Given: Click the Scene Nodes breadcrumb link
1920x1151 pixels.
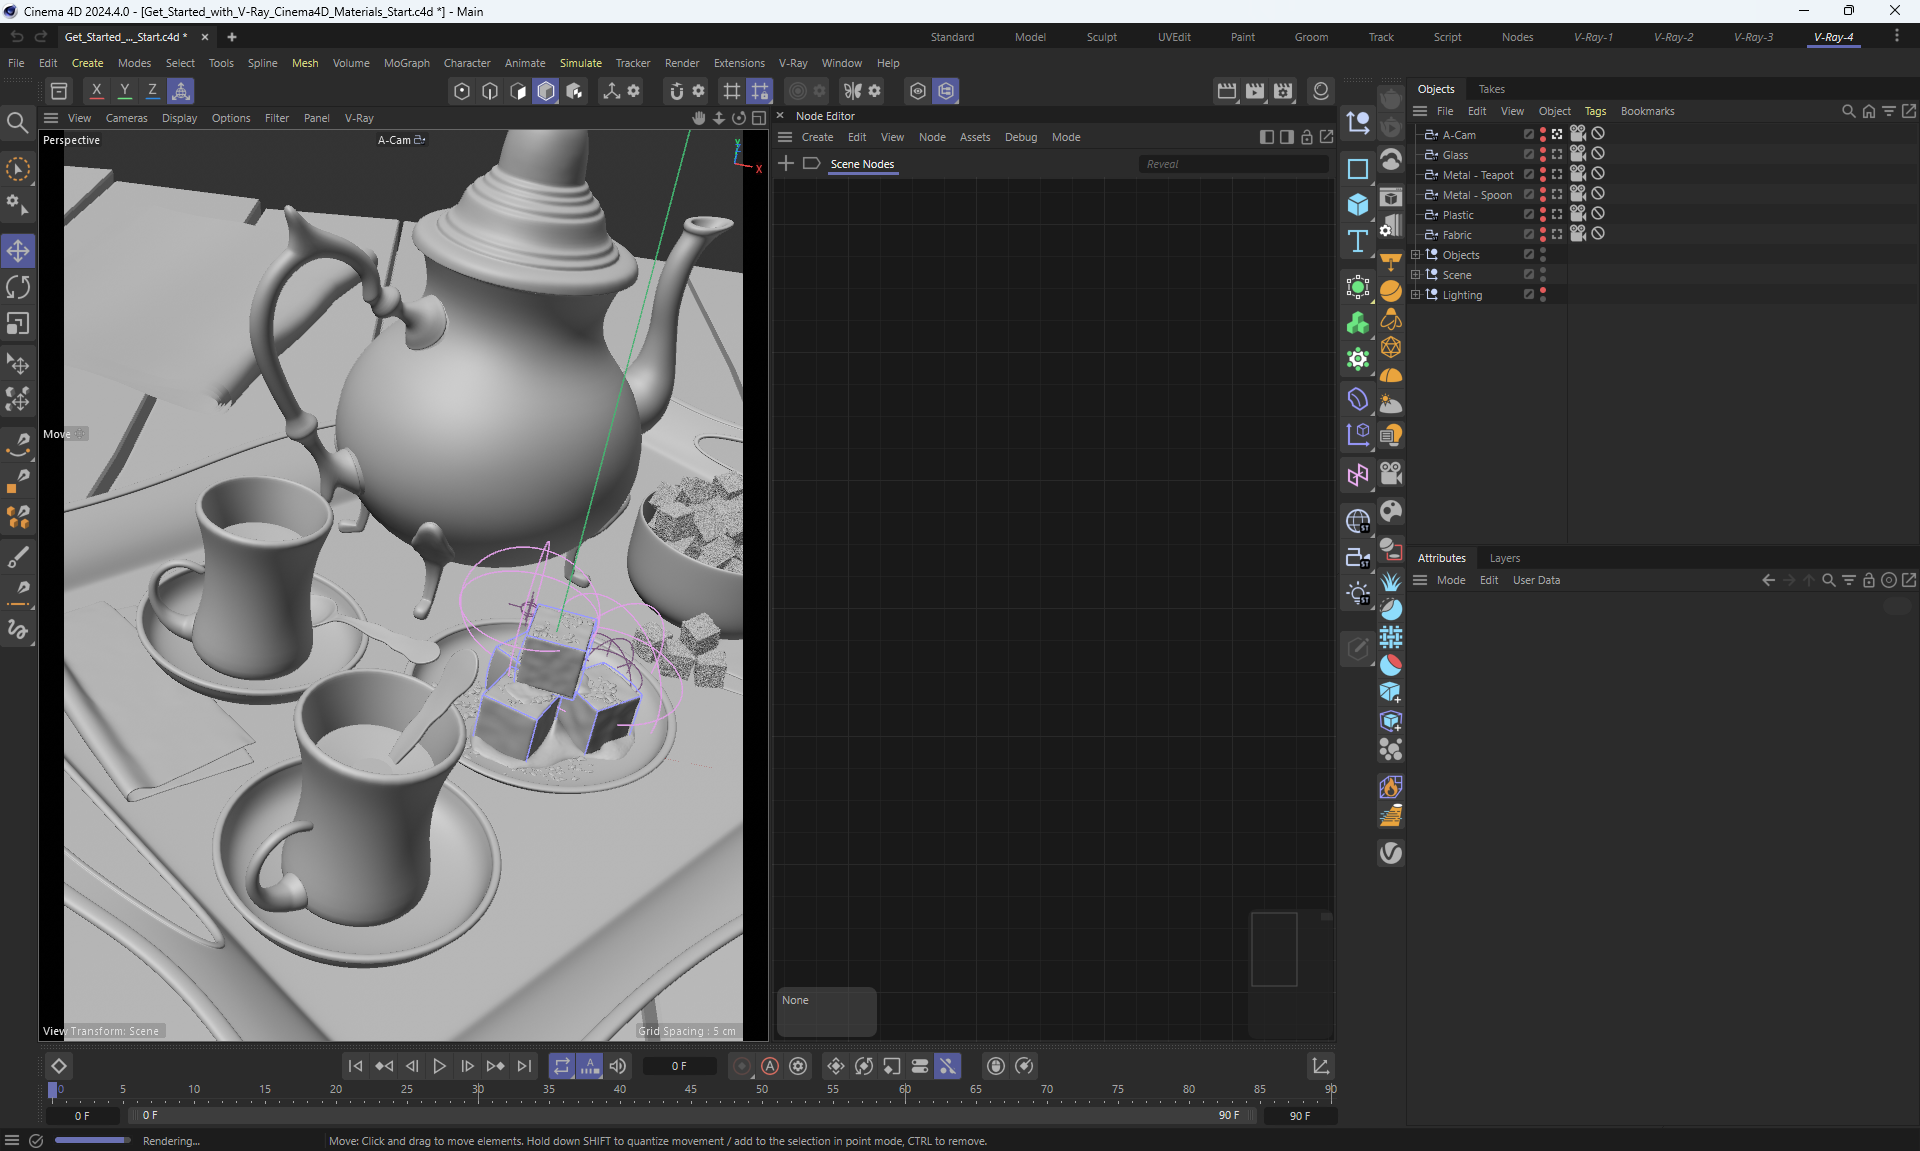Looking at the screenshot, I should pyautogui.click(x=862, y=164).
